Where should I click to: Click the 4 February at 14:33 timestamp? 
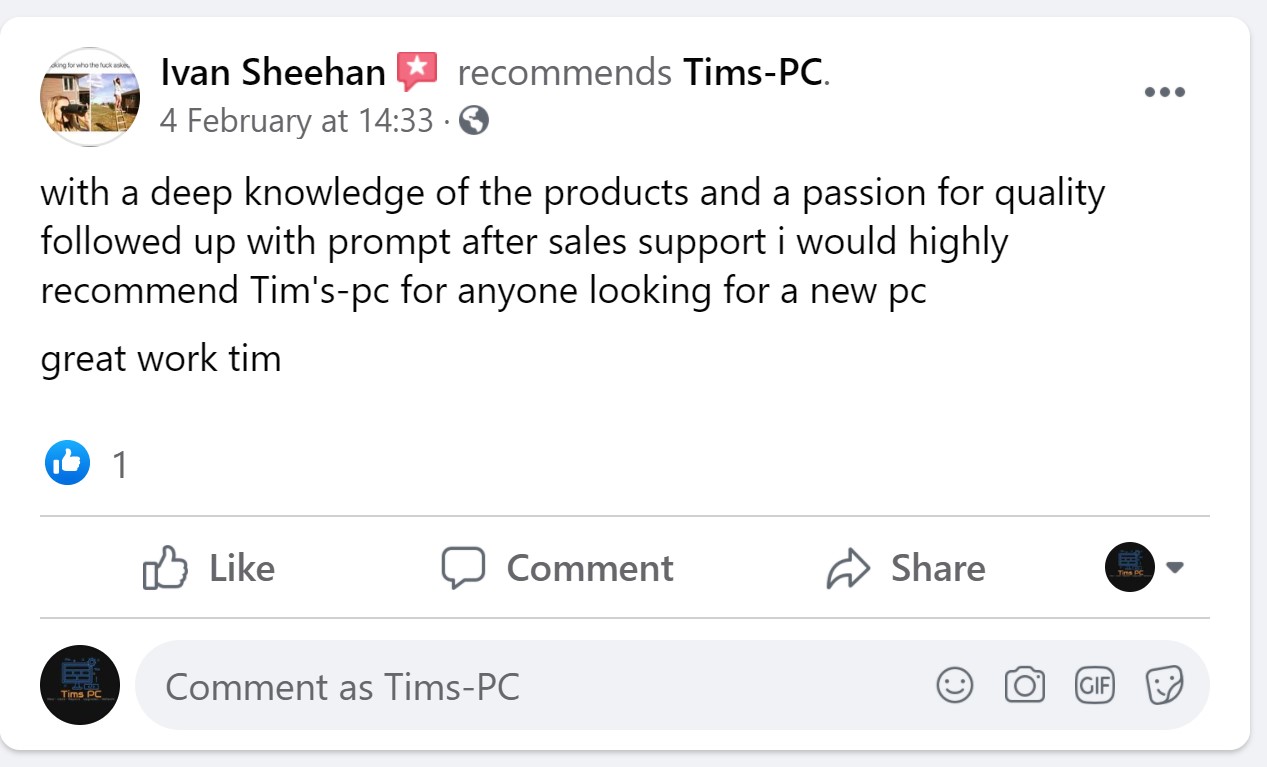[296, 121]
